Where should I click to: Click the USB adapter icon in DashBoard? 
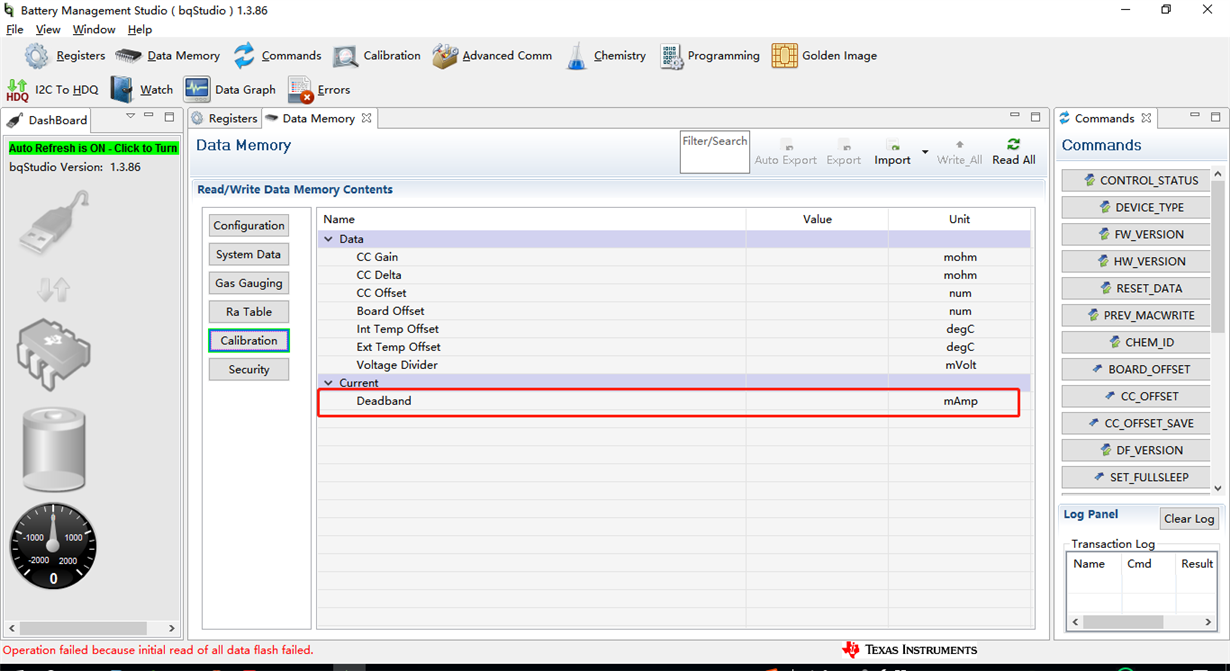54,225
